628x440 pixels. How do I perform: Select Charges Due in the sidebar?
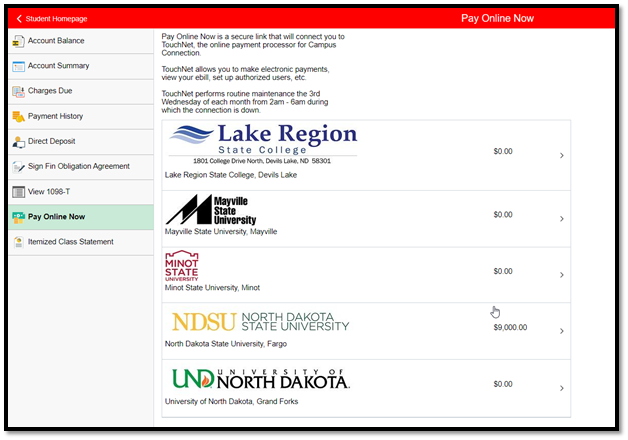pyautogui.click(x=81, y=91)
